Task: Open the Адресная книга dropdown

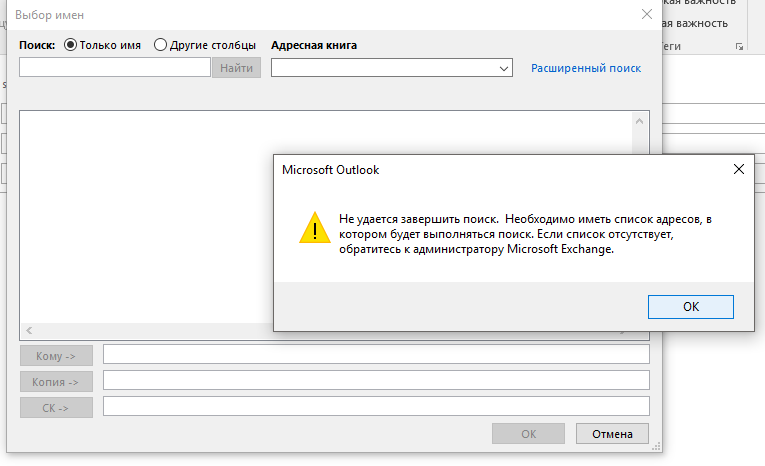Action: pos(392,68)
